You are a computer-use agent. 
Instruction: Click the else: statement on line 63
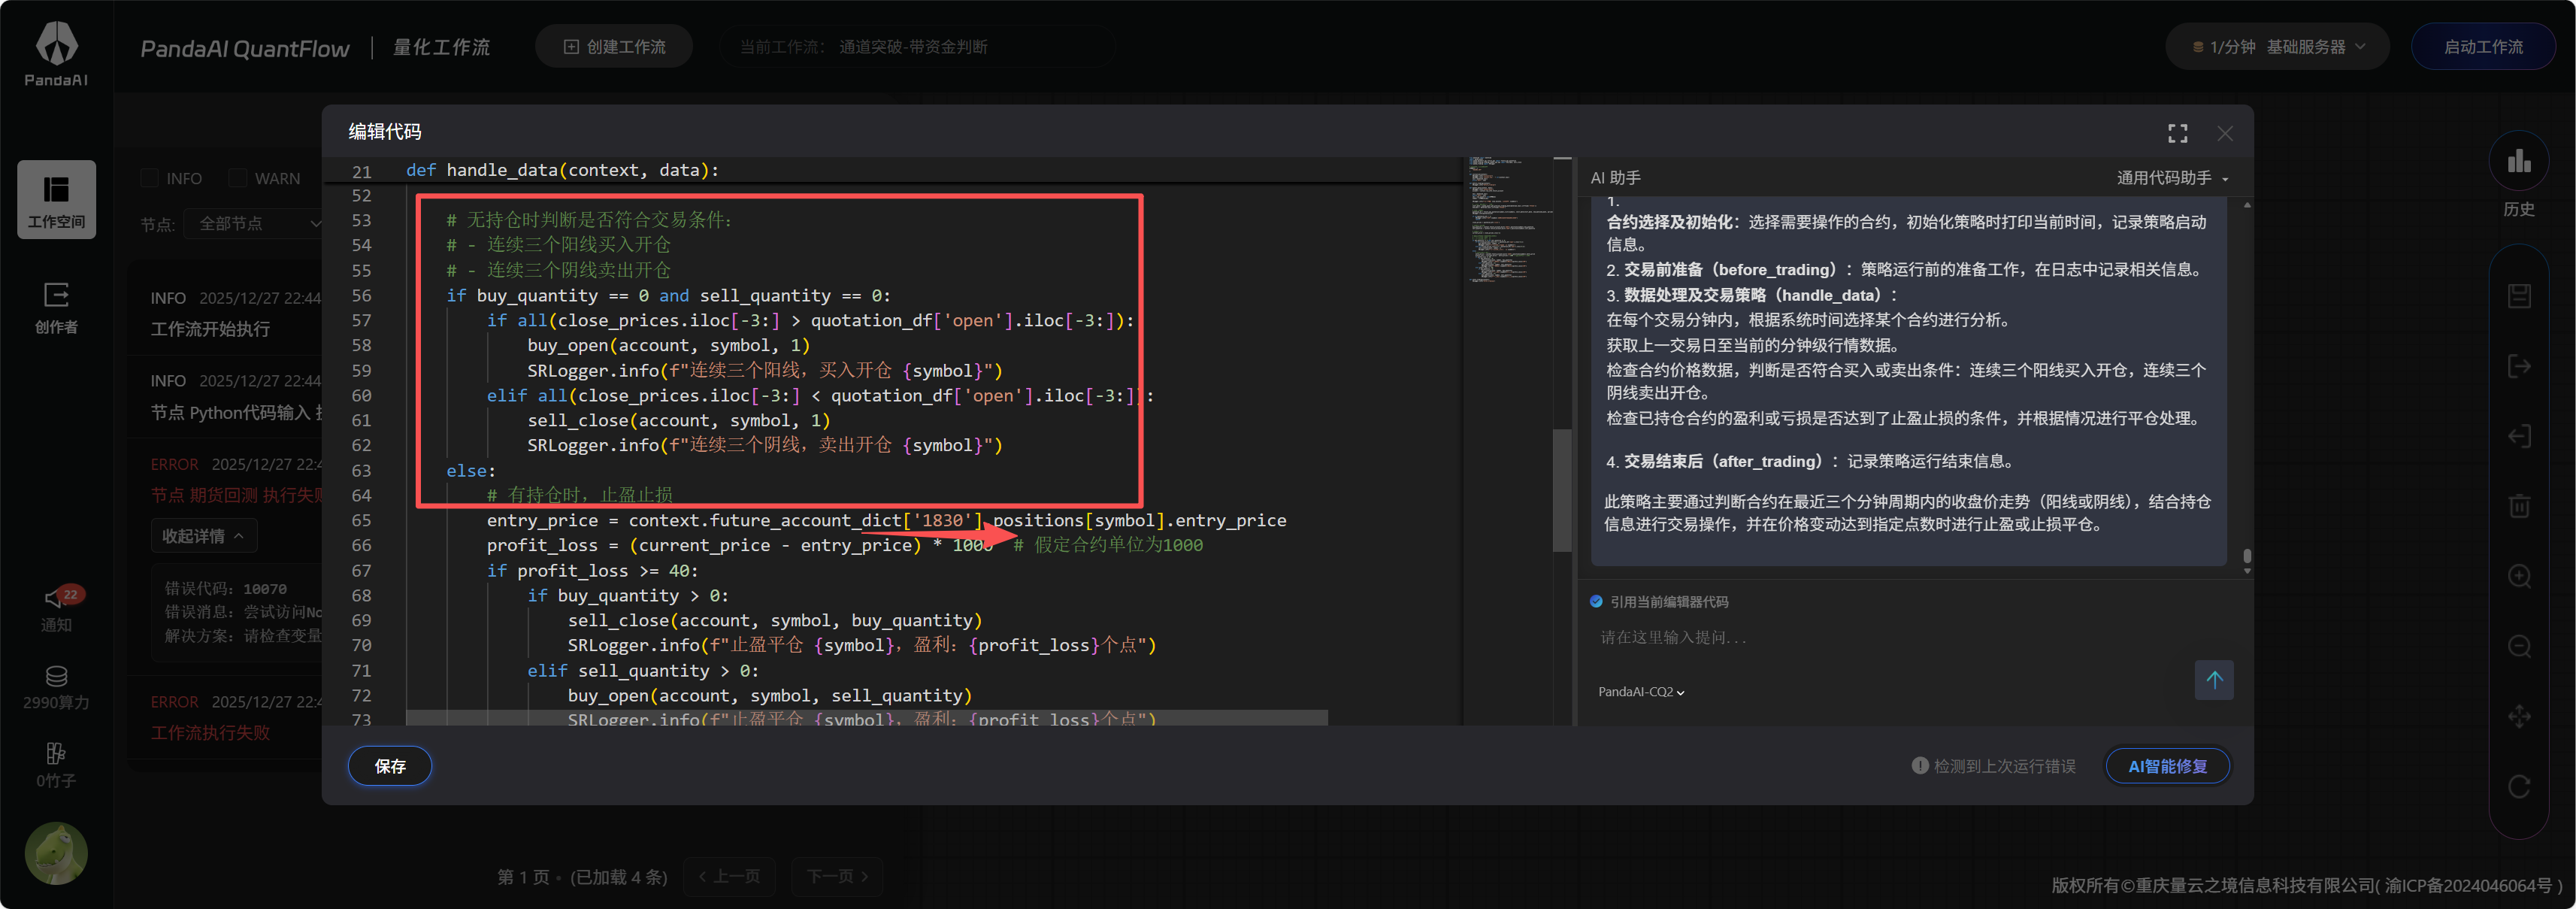(471, 471)
